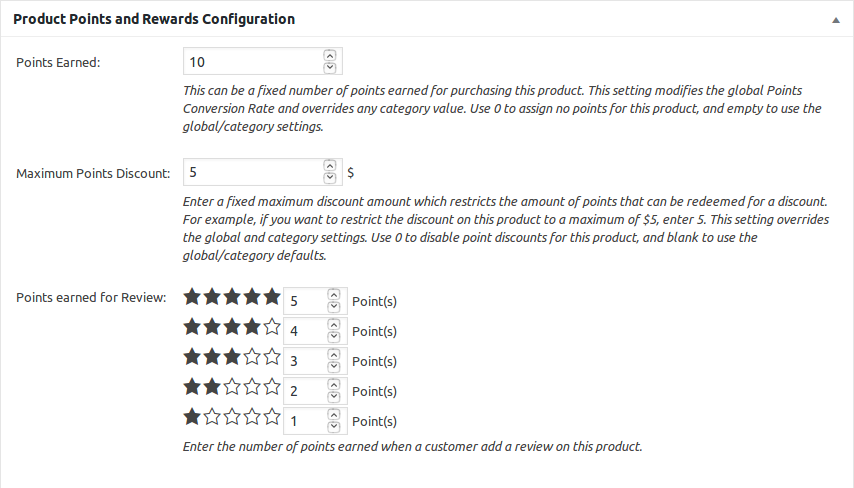Click the four-star review points field
This screenshot has width=854, height=488.
click(x=304, y=331)
